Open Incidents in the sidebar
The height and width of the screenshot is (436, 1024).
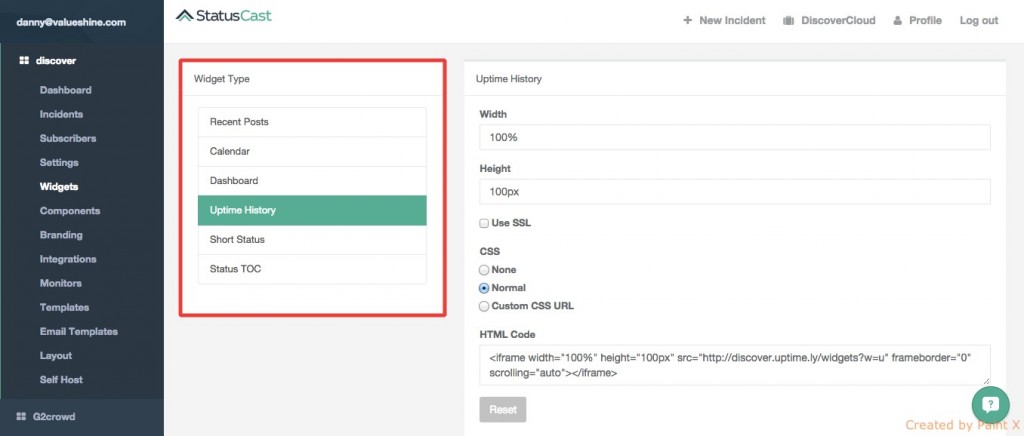tap(61, 114)
